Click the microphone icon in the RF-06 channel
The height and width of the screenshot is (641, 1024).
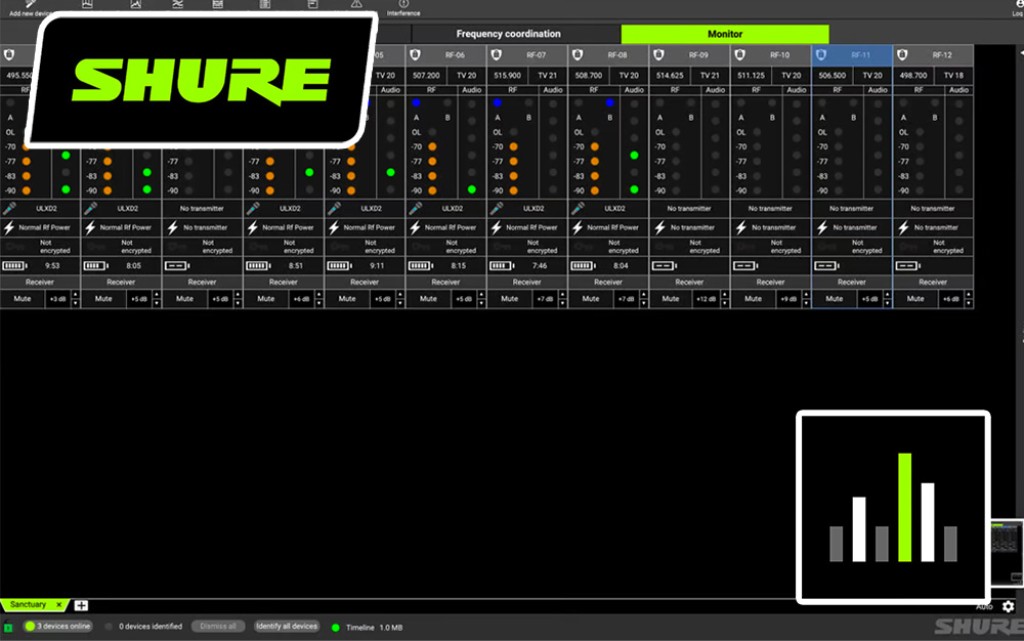[x=415, y=208]
